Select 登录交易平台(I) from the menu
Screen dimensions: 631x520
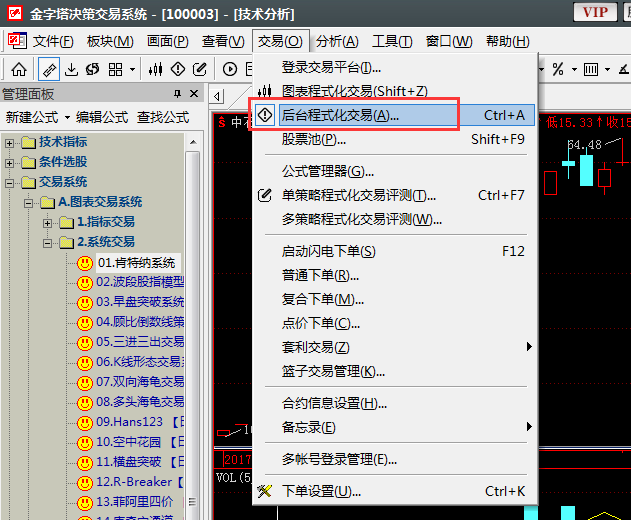click(395, 67)
